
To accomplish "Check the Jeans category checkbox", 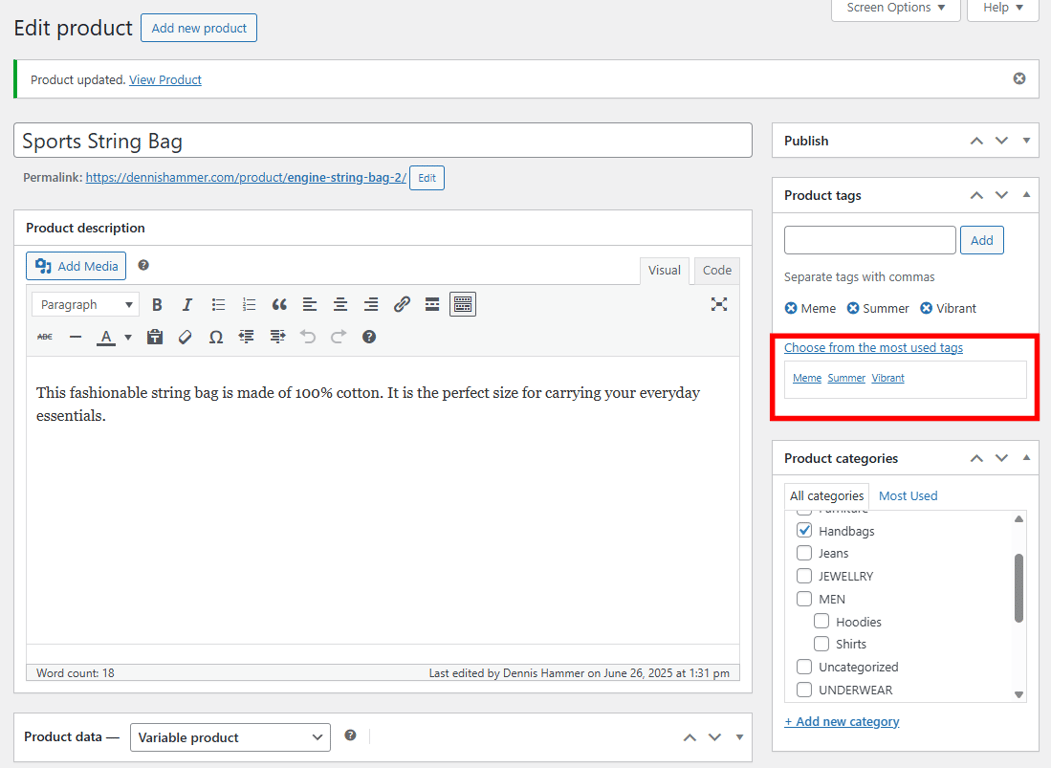I will pos(804,553).
